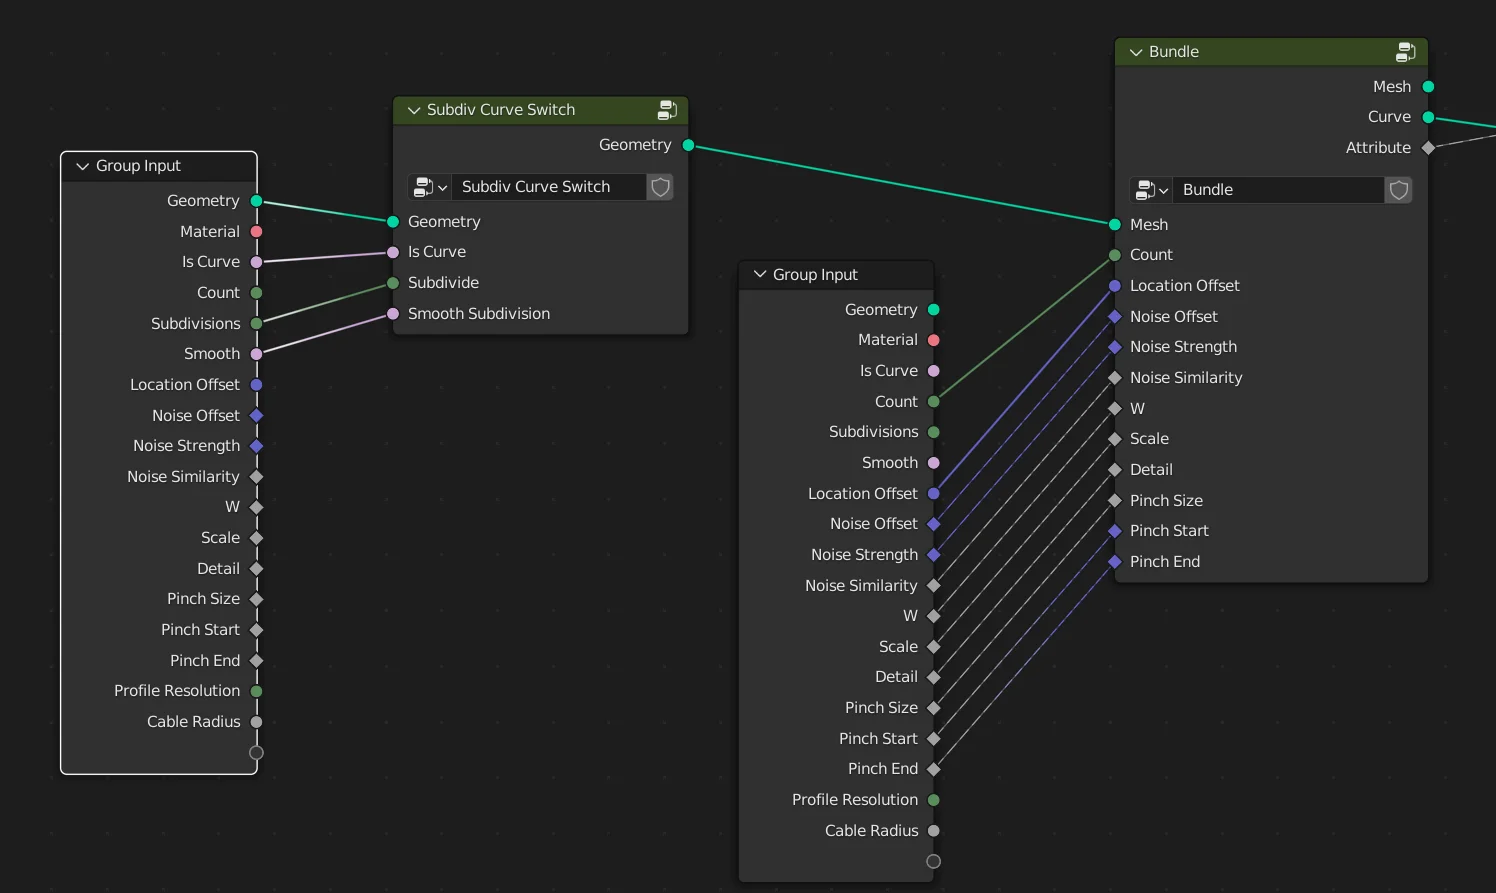Click the red Material output socket on Group Input
Screen dimensions: 1496x893
pos(256,230)
